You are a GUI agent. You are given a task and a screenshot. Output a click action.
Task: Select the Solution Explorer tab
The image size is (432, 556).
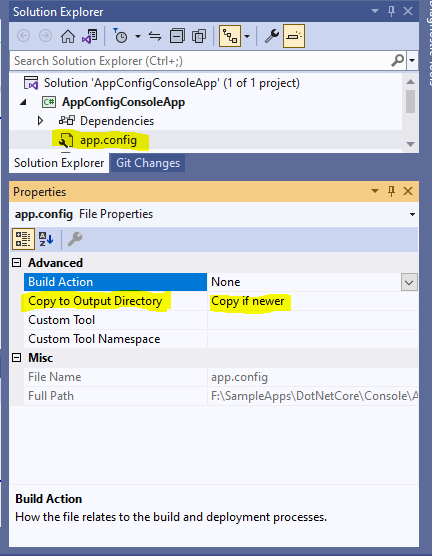(x=59, y=163)
